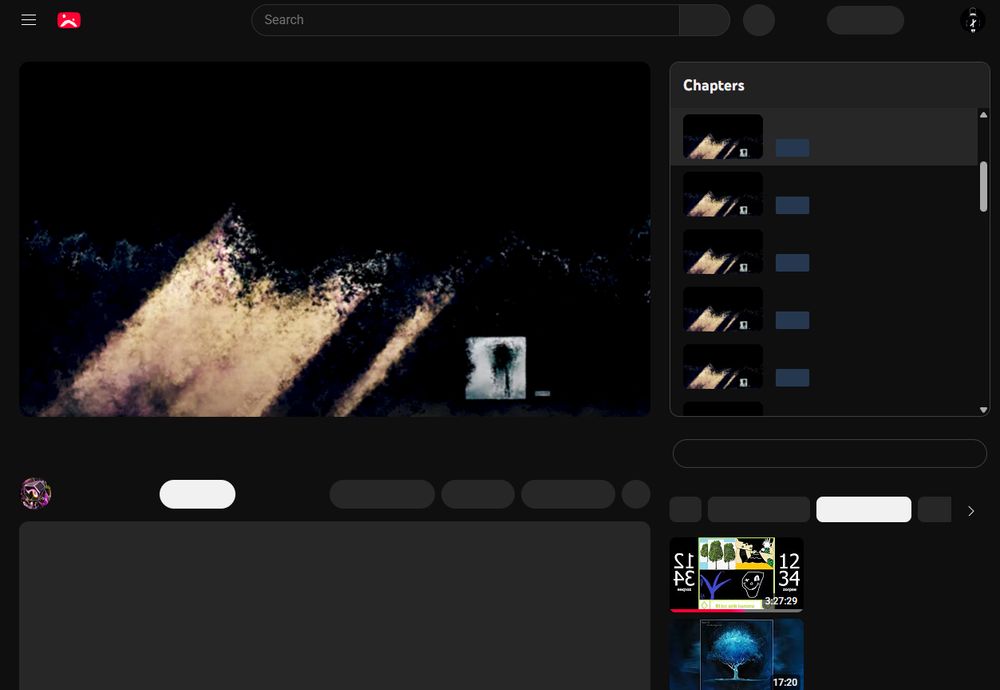Open the YouTube home page via the logo

coord(69,19)
